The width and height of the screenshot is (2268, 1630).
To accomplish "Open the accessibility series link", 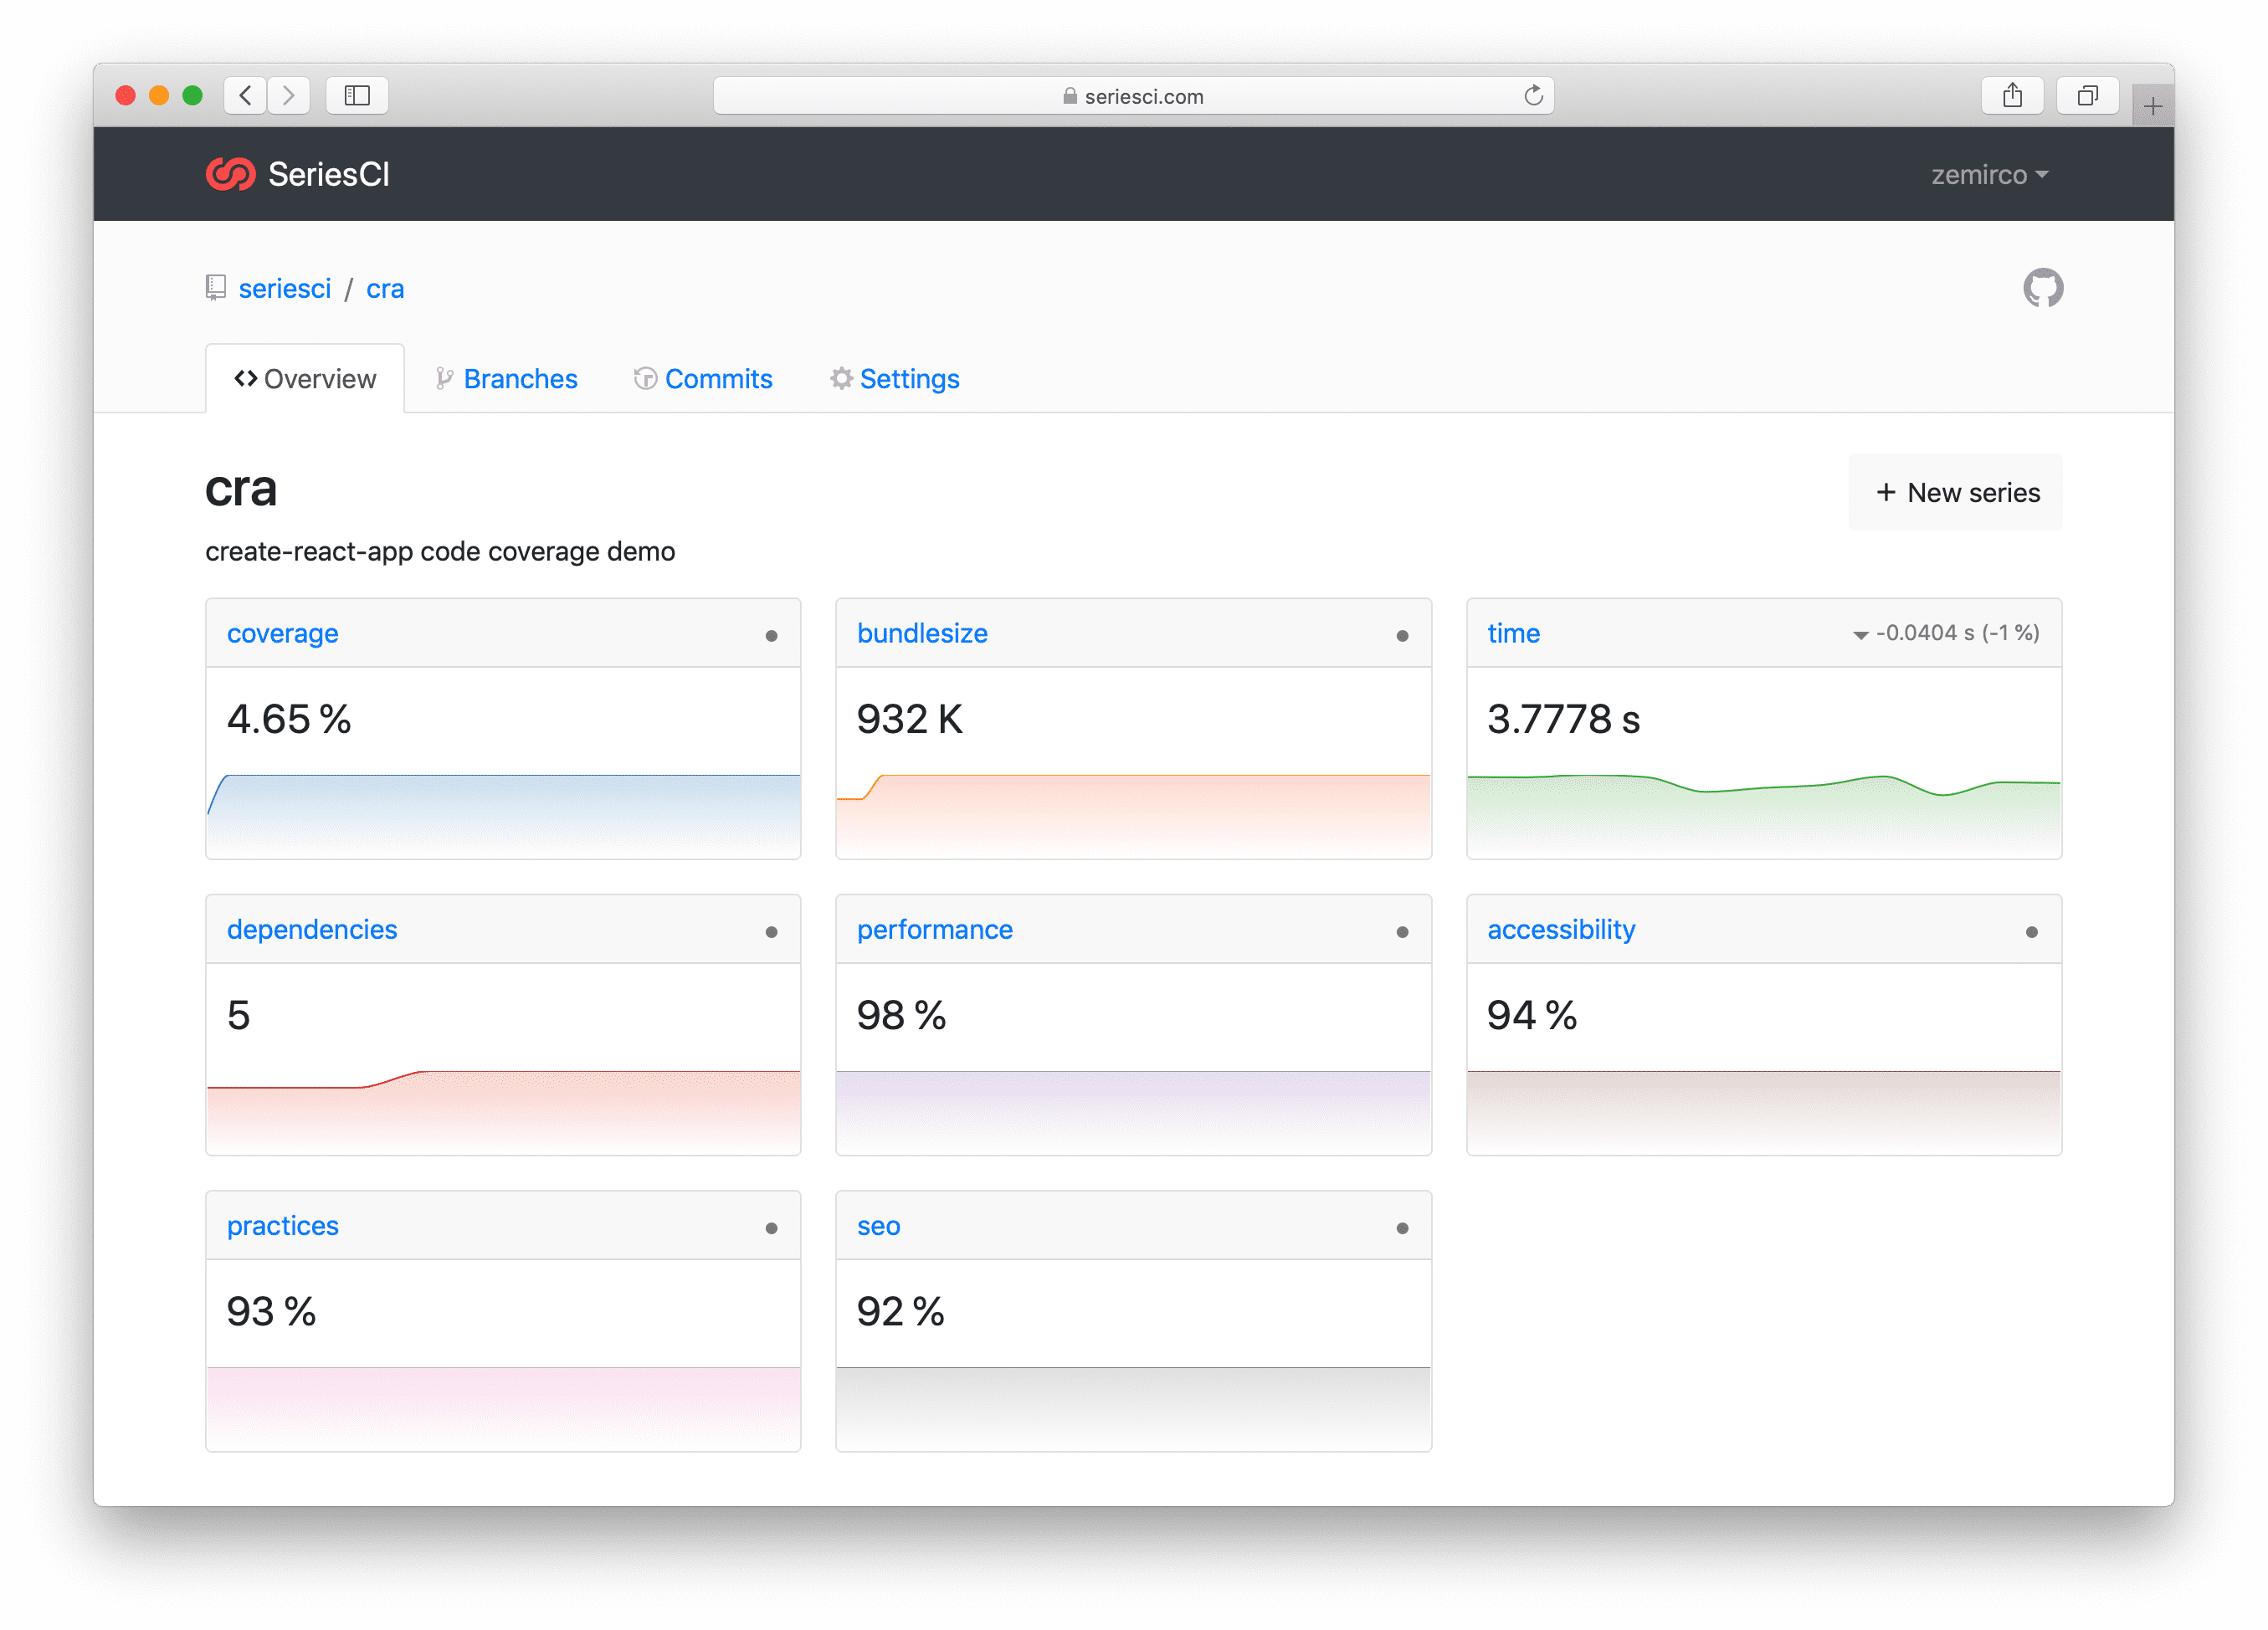I will pyautogui.click(x=1561, y=929).
